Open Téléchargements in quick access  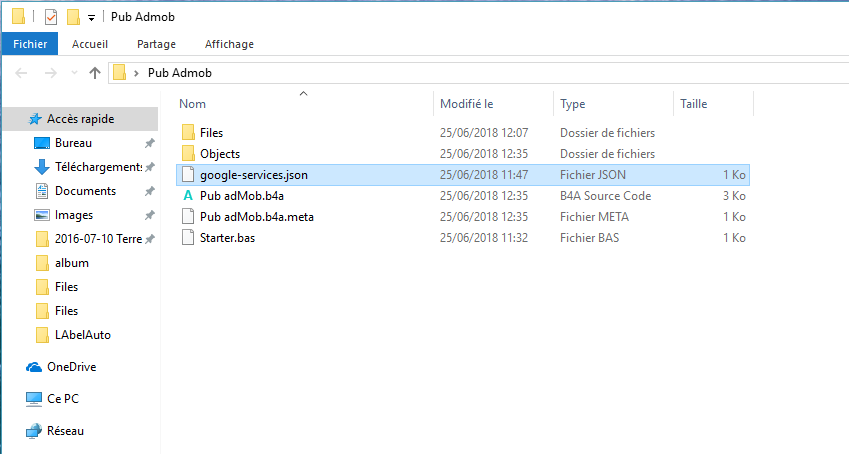click(97, 167)
